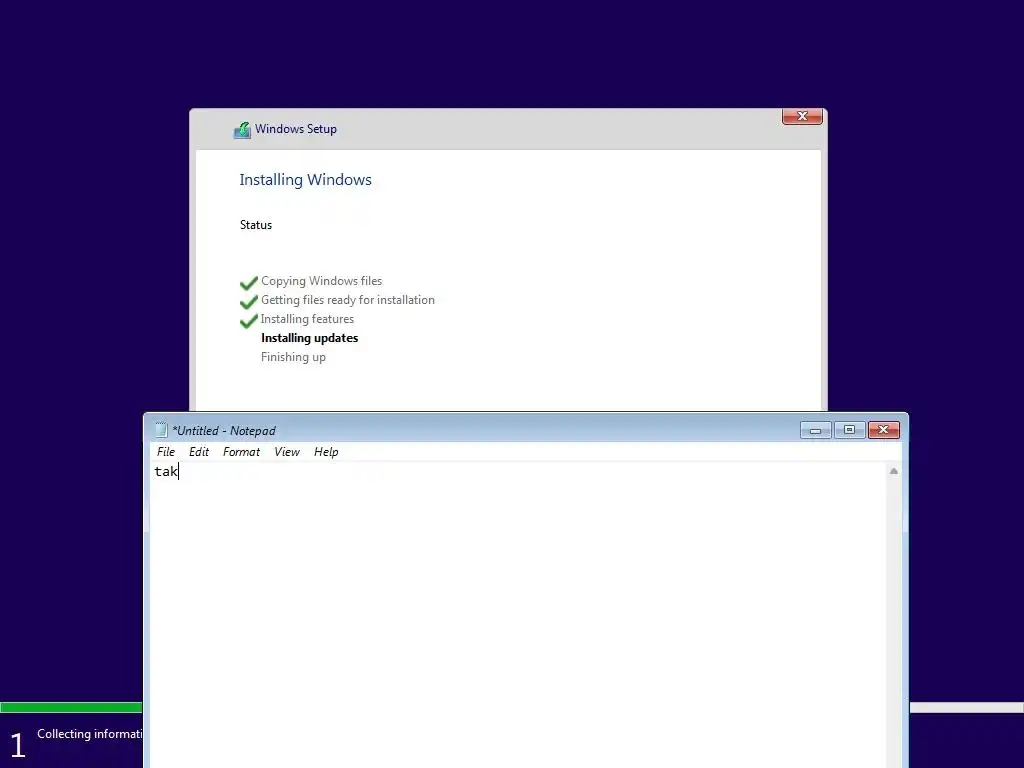Close the Notepad window
The image size is (1024, 768).
(x=884, y=430)
